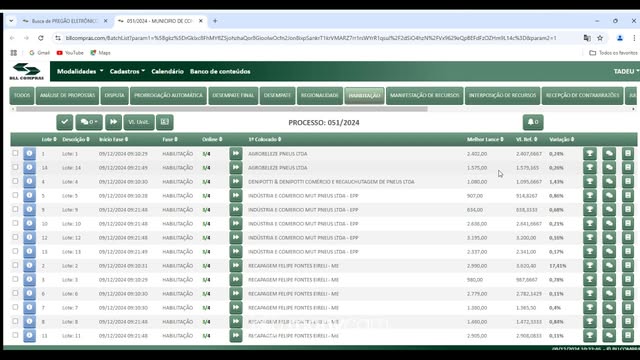
Task: Click the document icon for Lote 7
Action: click(x=628, y=307)
